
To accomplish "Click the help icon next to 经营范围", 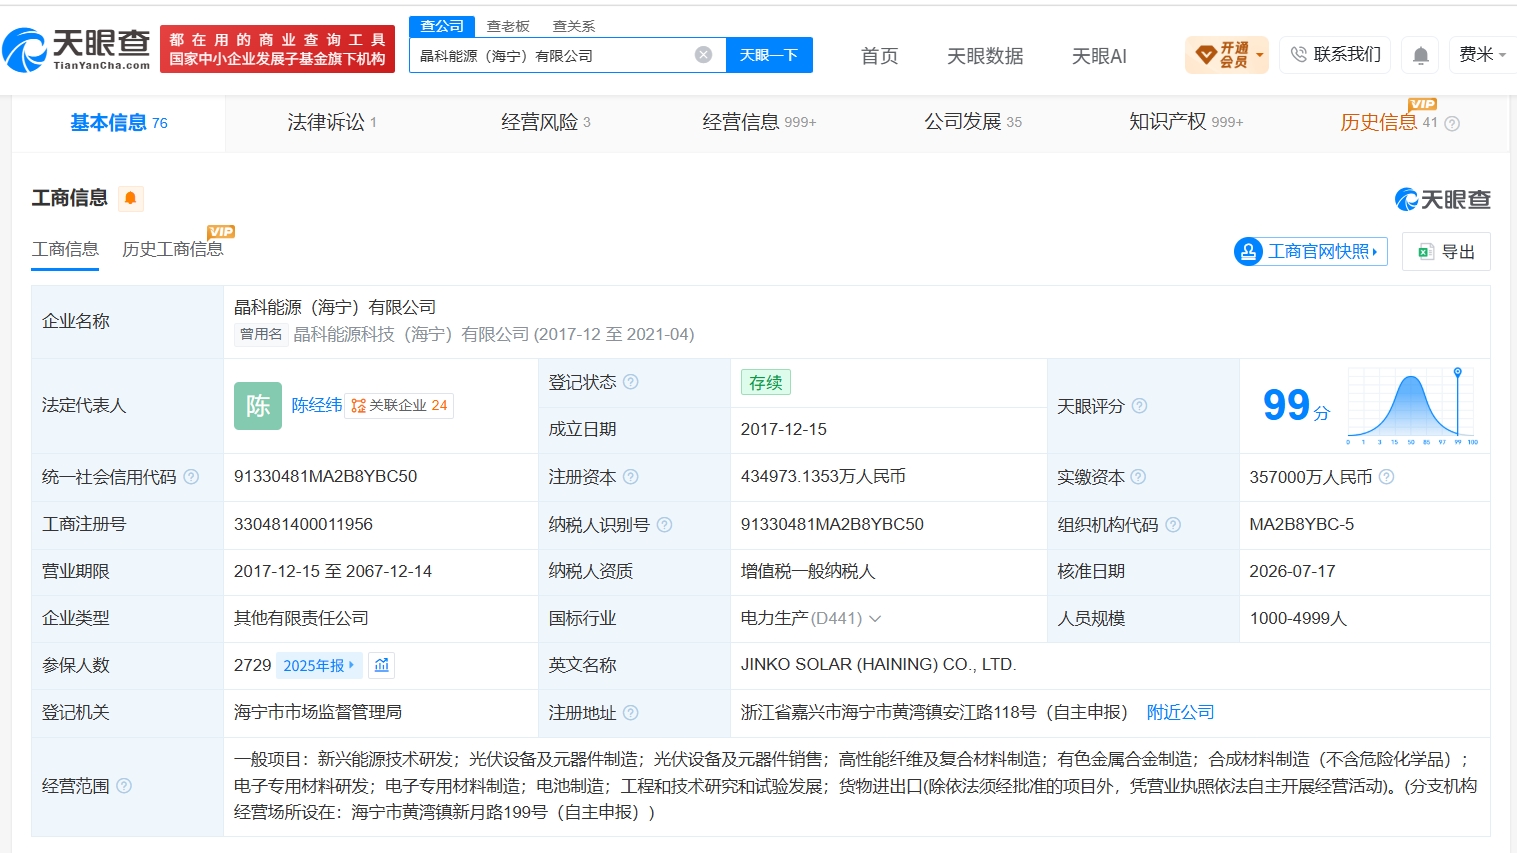I will tap(124, 786).
